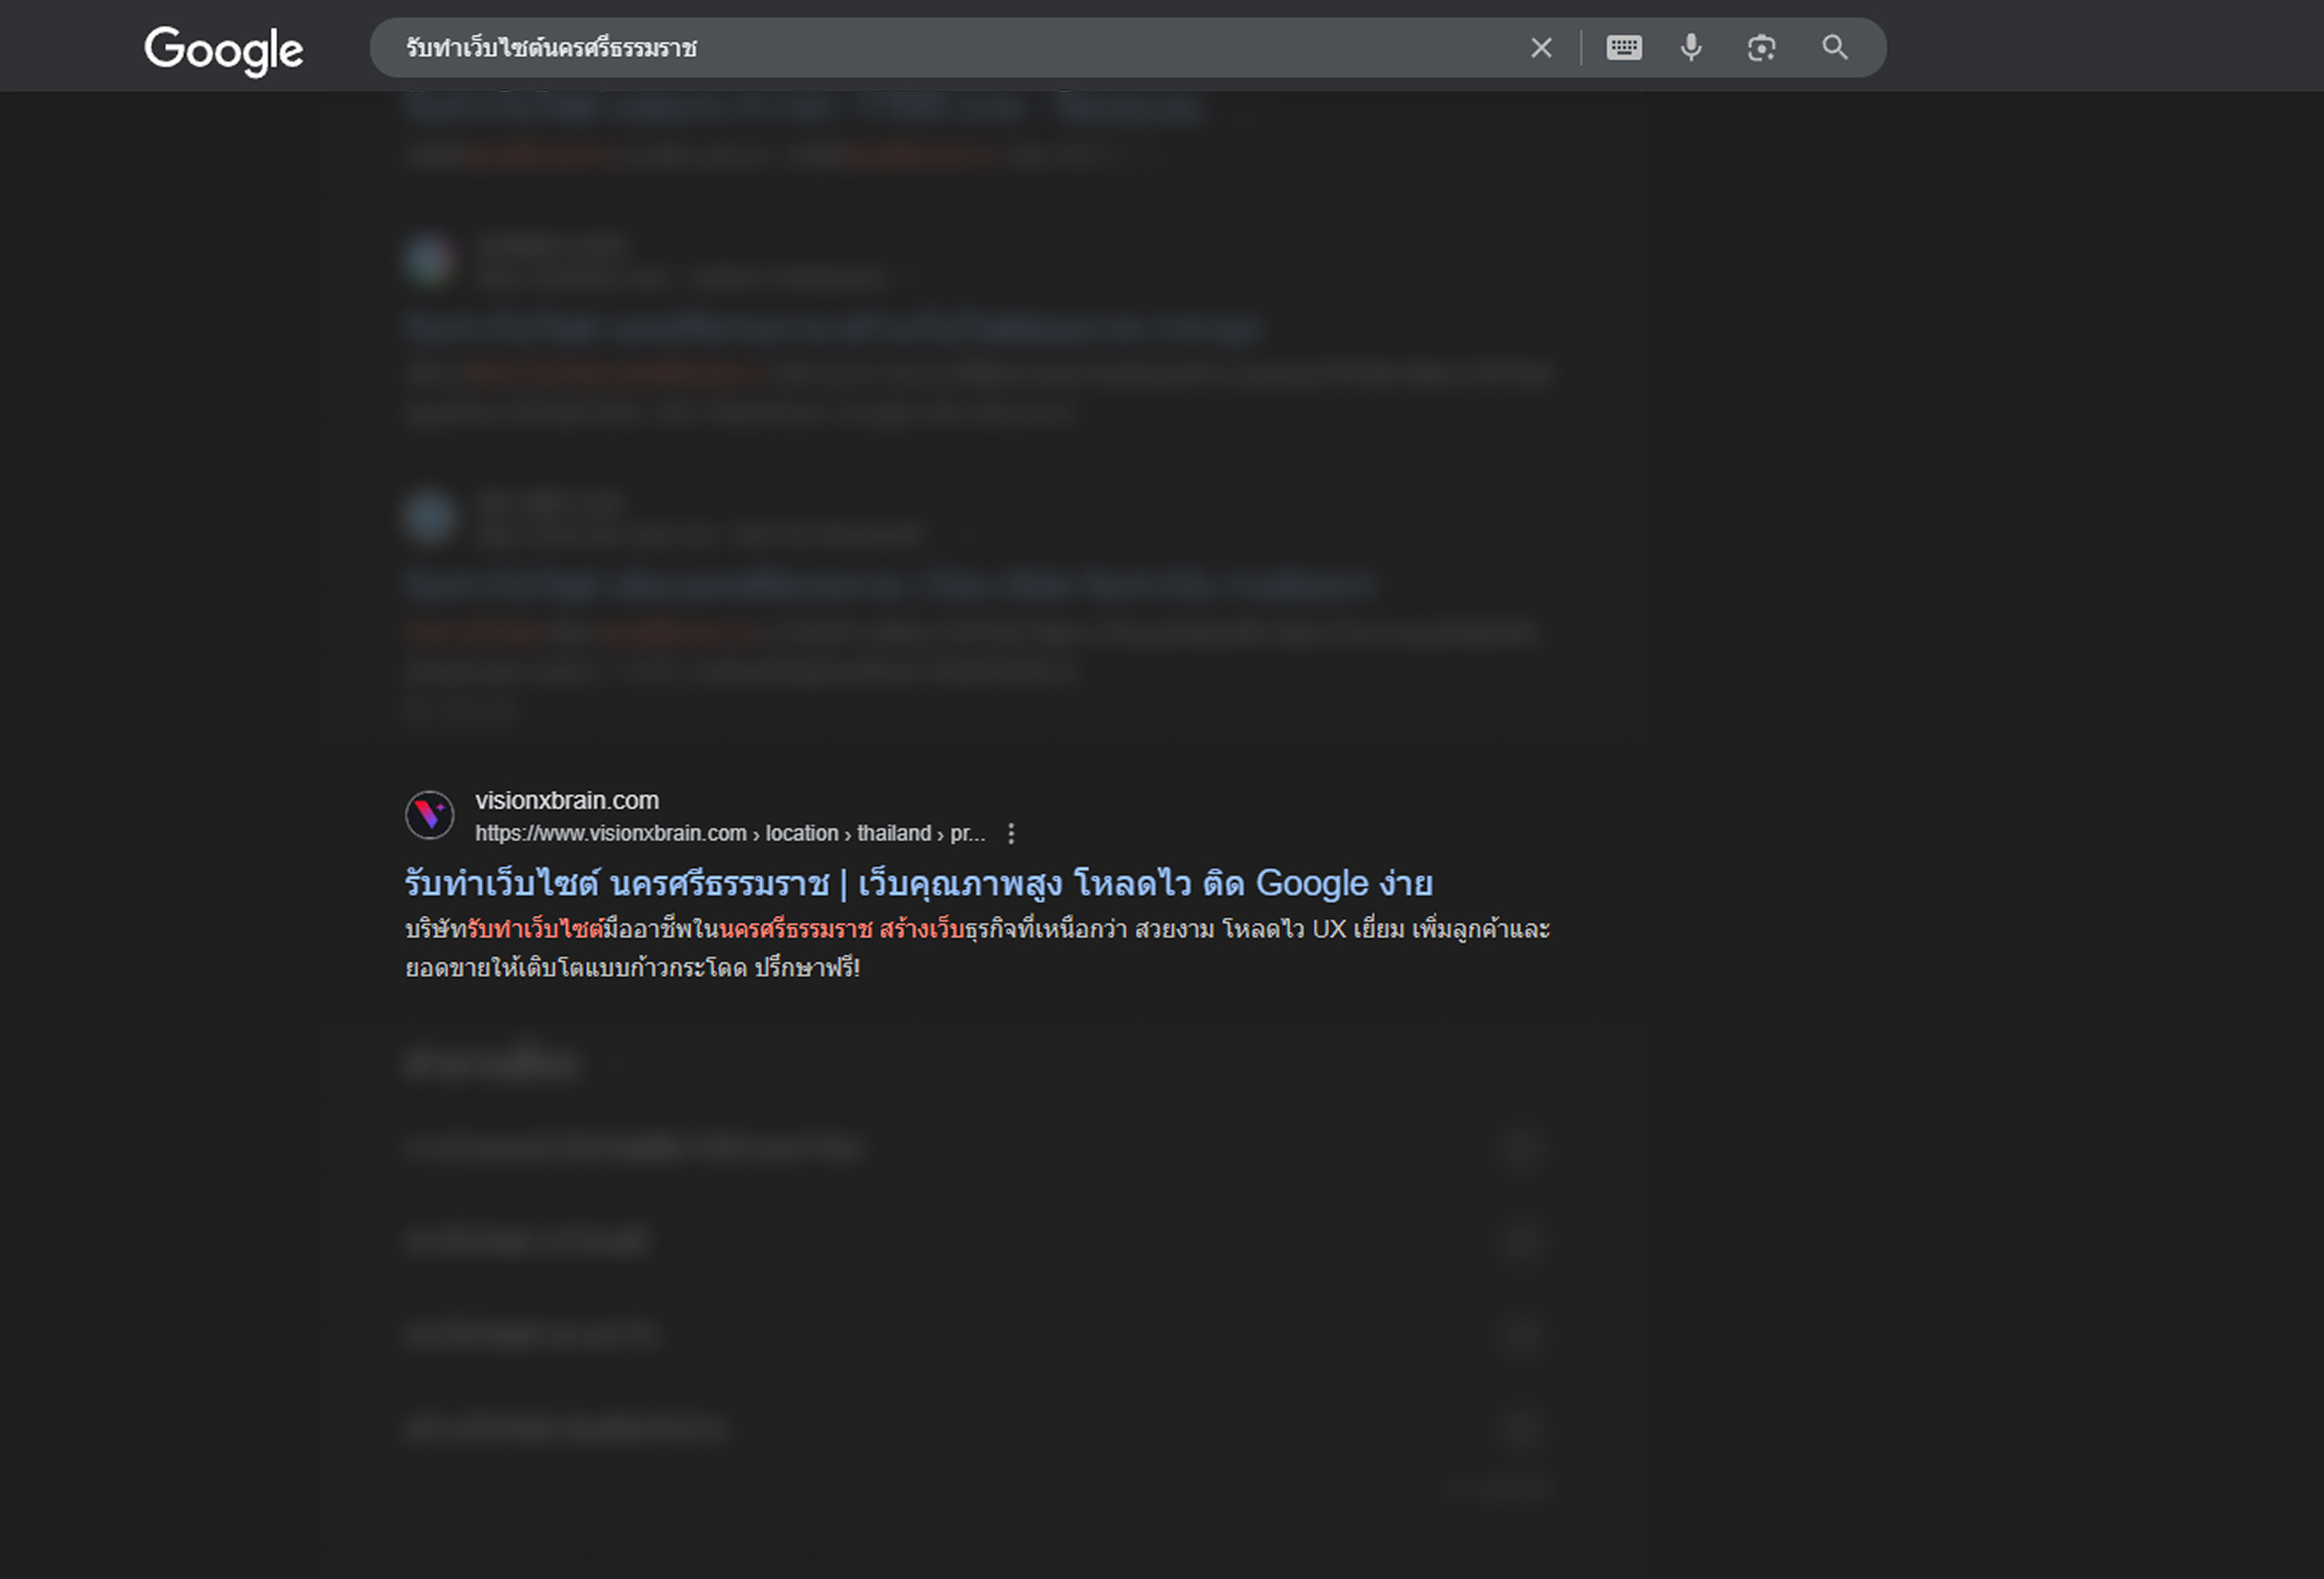
Task: Start voice search with the microphone
Action: [1691, 47]
